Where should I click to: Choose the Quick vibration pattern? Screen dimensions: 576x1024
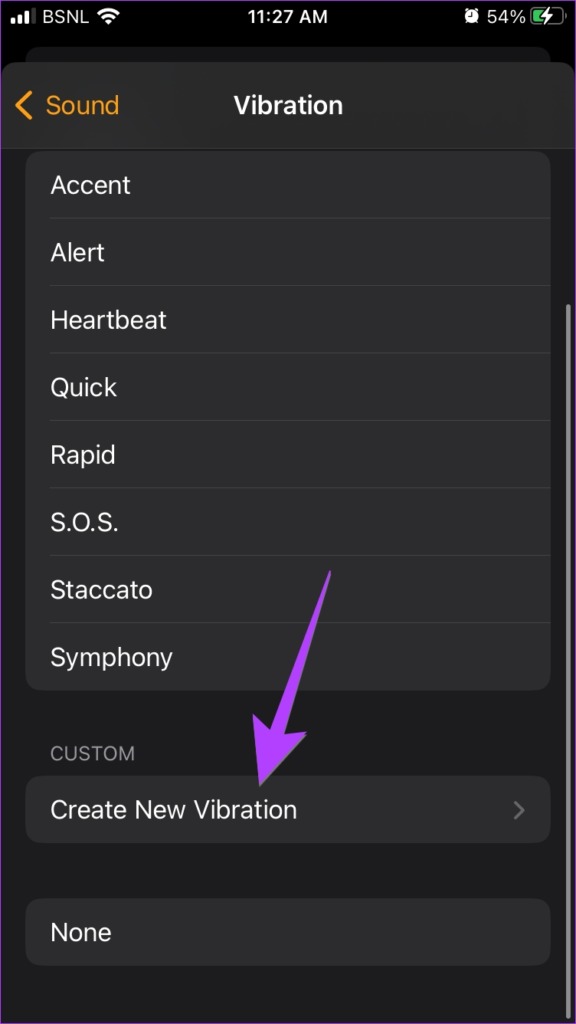click(x=288, y=387)
